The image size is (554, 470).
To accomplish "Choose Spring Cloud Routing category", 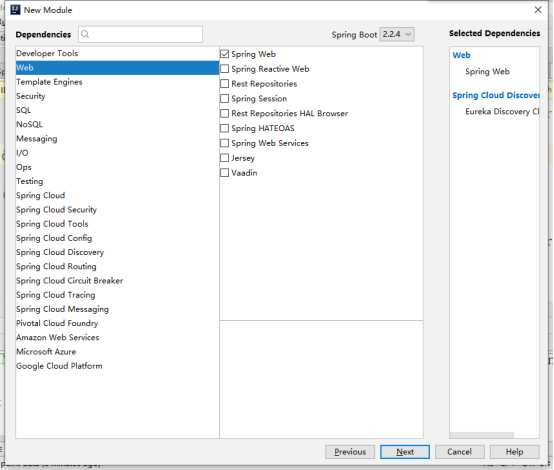I will (117, 266).
